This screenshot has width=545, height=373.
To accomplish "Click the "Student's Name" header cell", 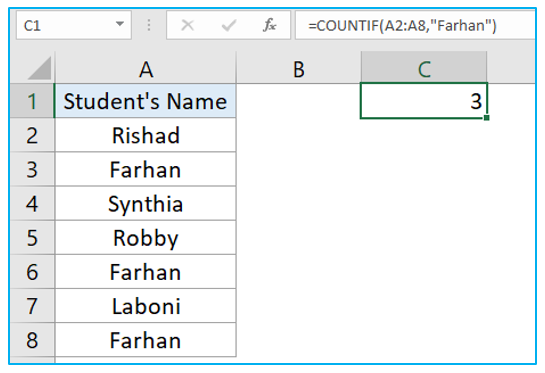I will pos(145,101).
